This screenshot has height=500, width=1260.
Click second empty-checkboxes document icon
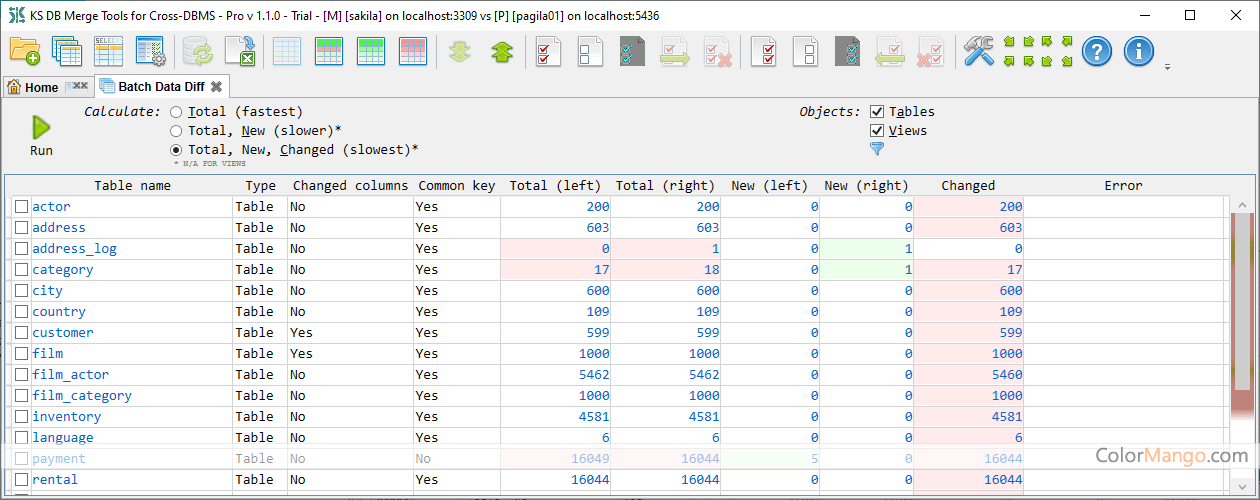[807, 51]
